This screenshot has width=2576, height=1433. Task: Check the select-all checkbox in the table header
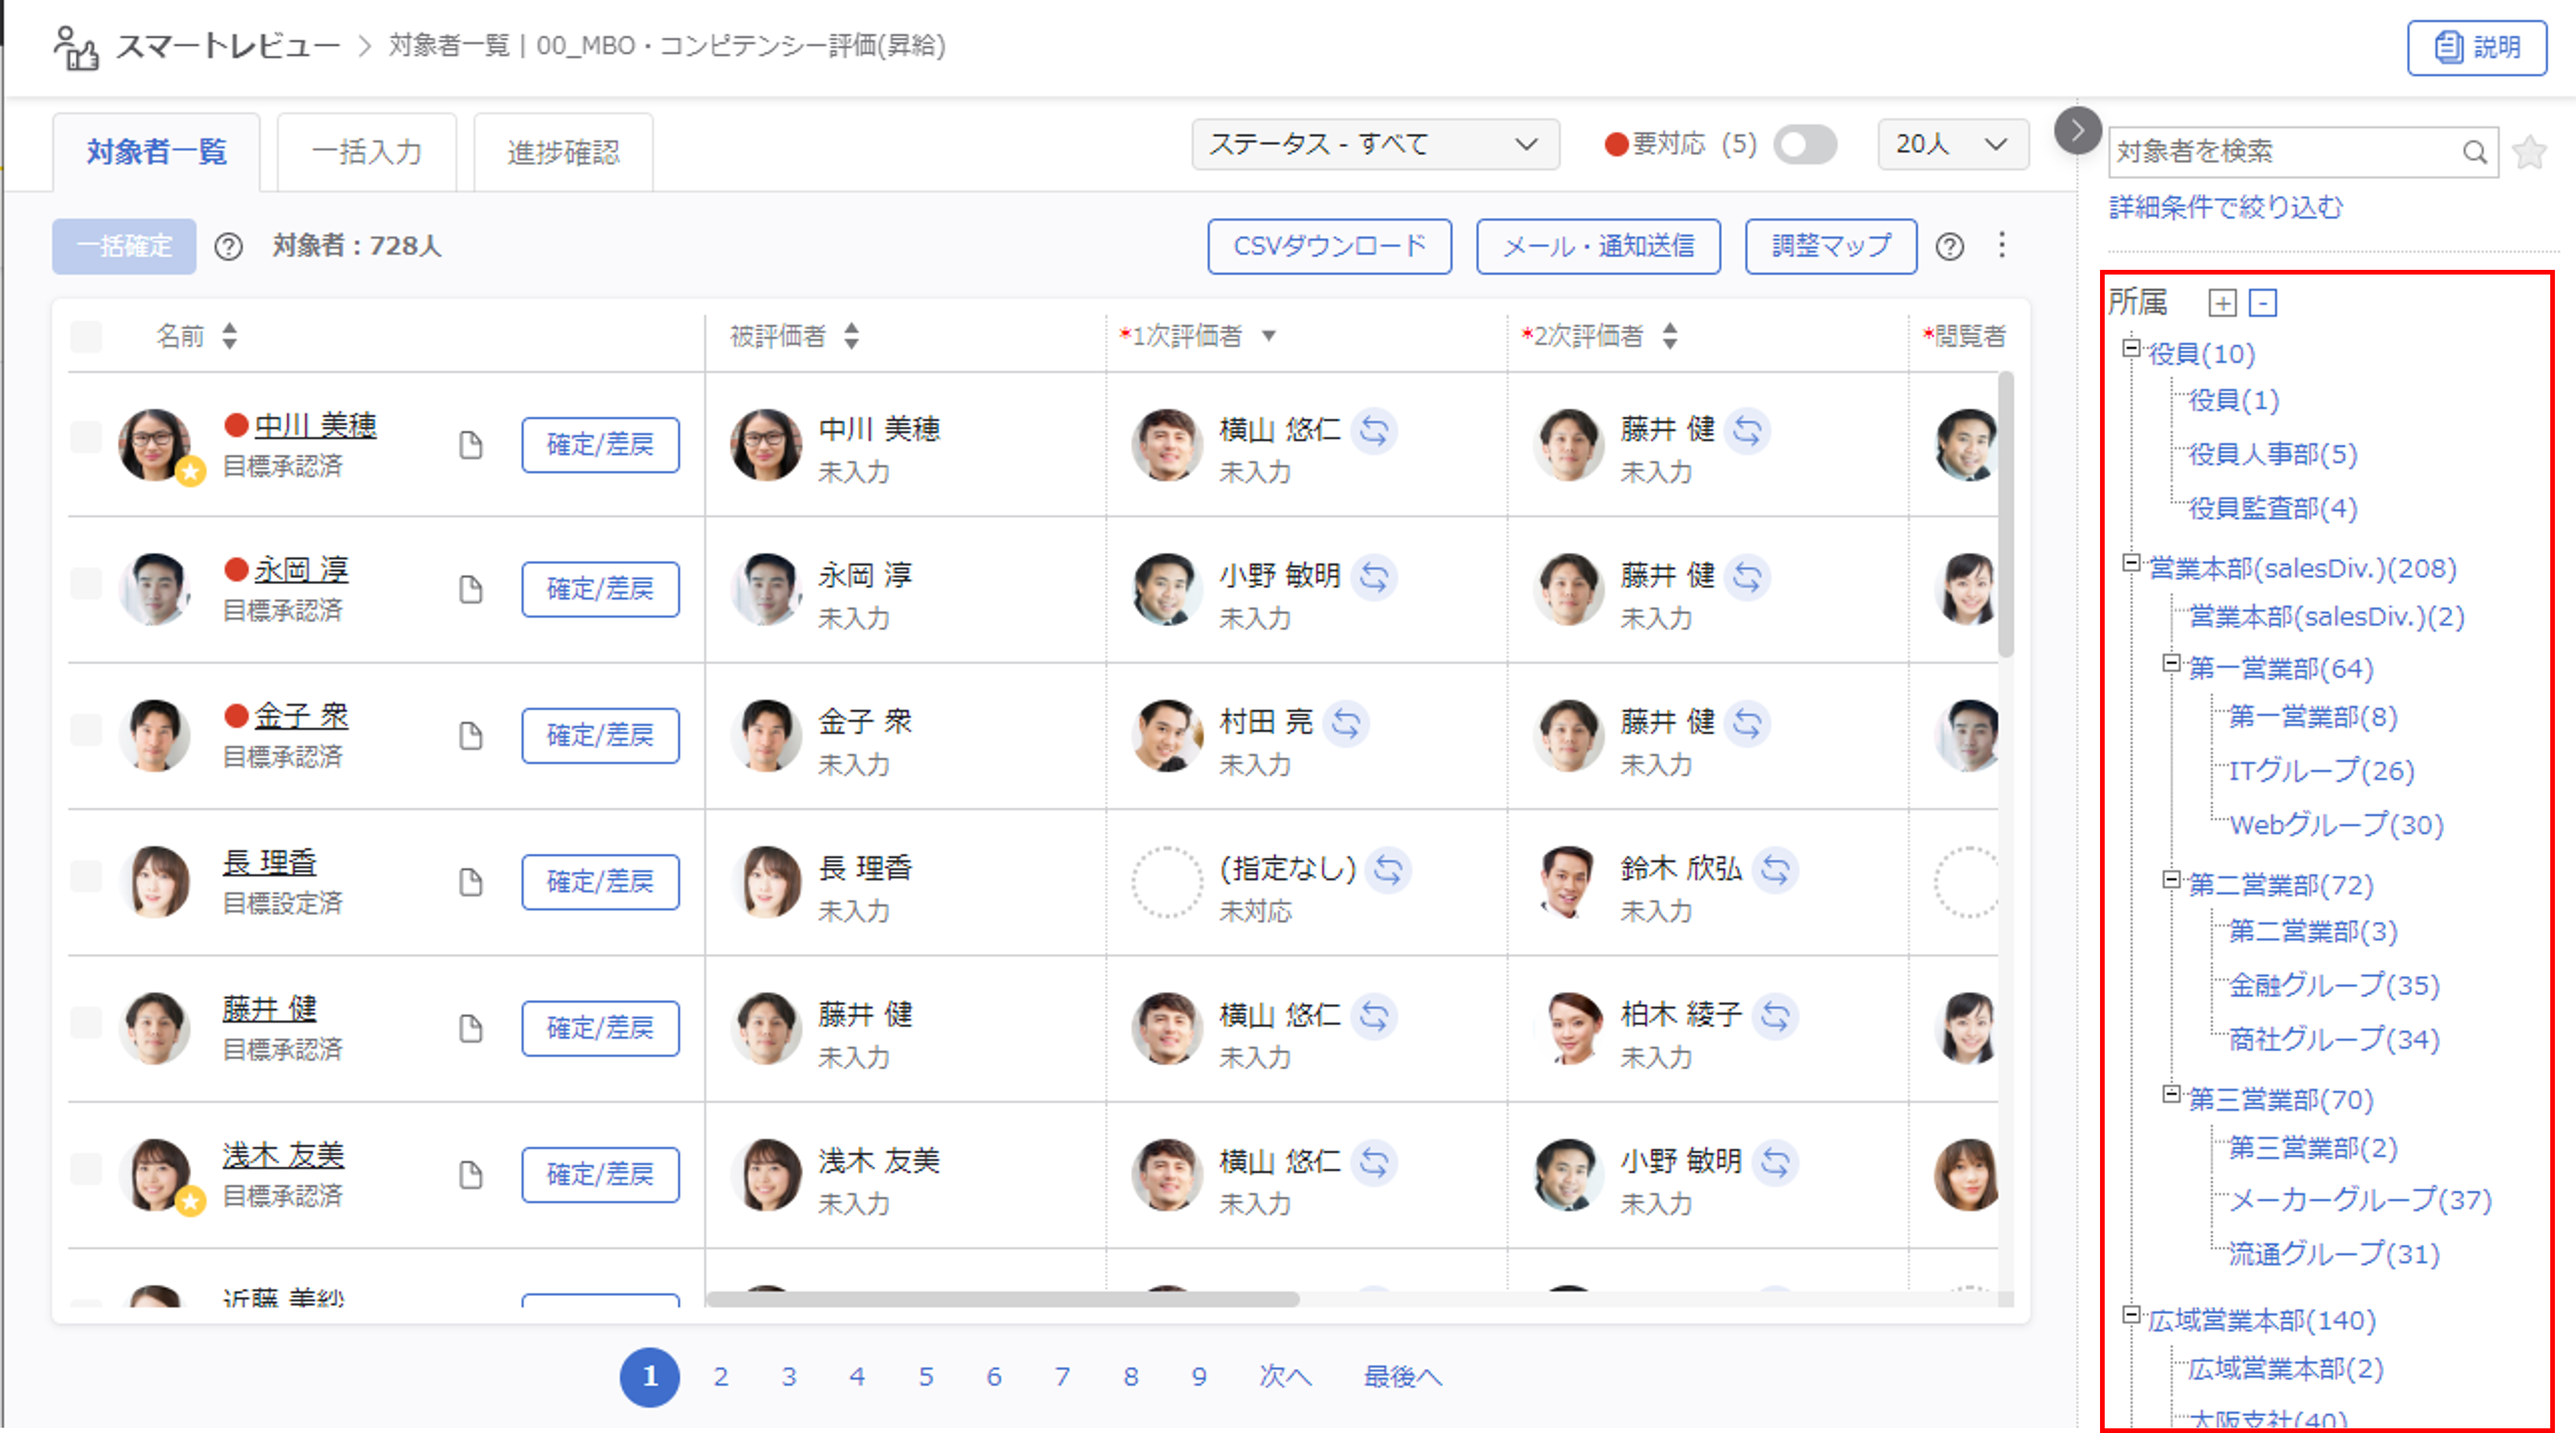click(86, 336)
